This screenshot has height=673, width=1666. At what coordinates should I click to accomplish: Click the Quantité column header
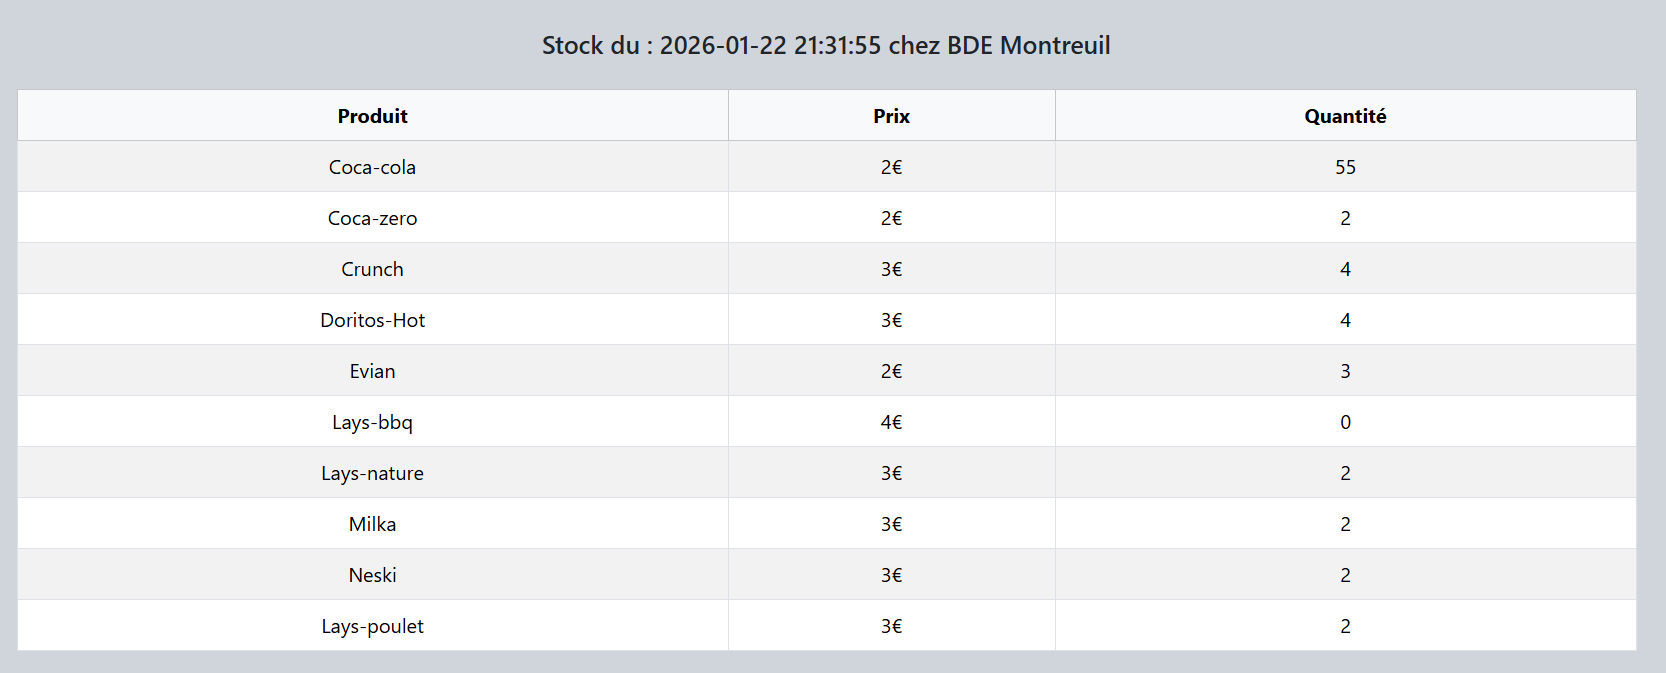pyautogui.click(x=1345, y=116)
